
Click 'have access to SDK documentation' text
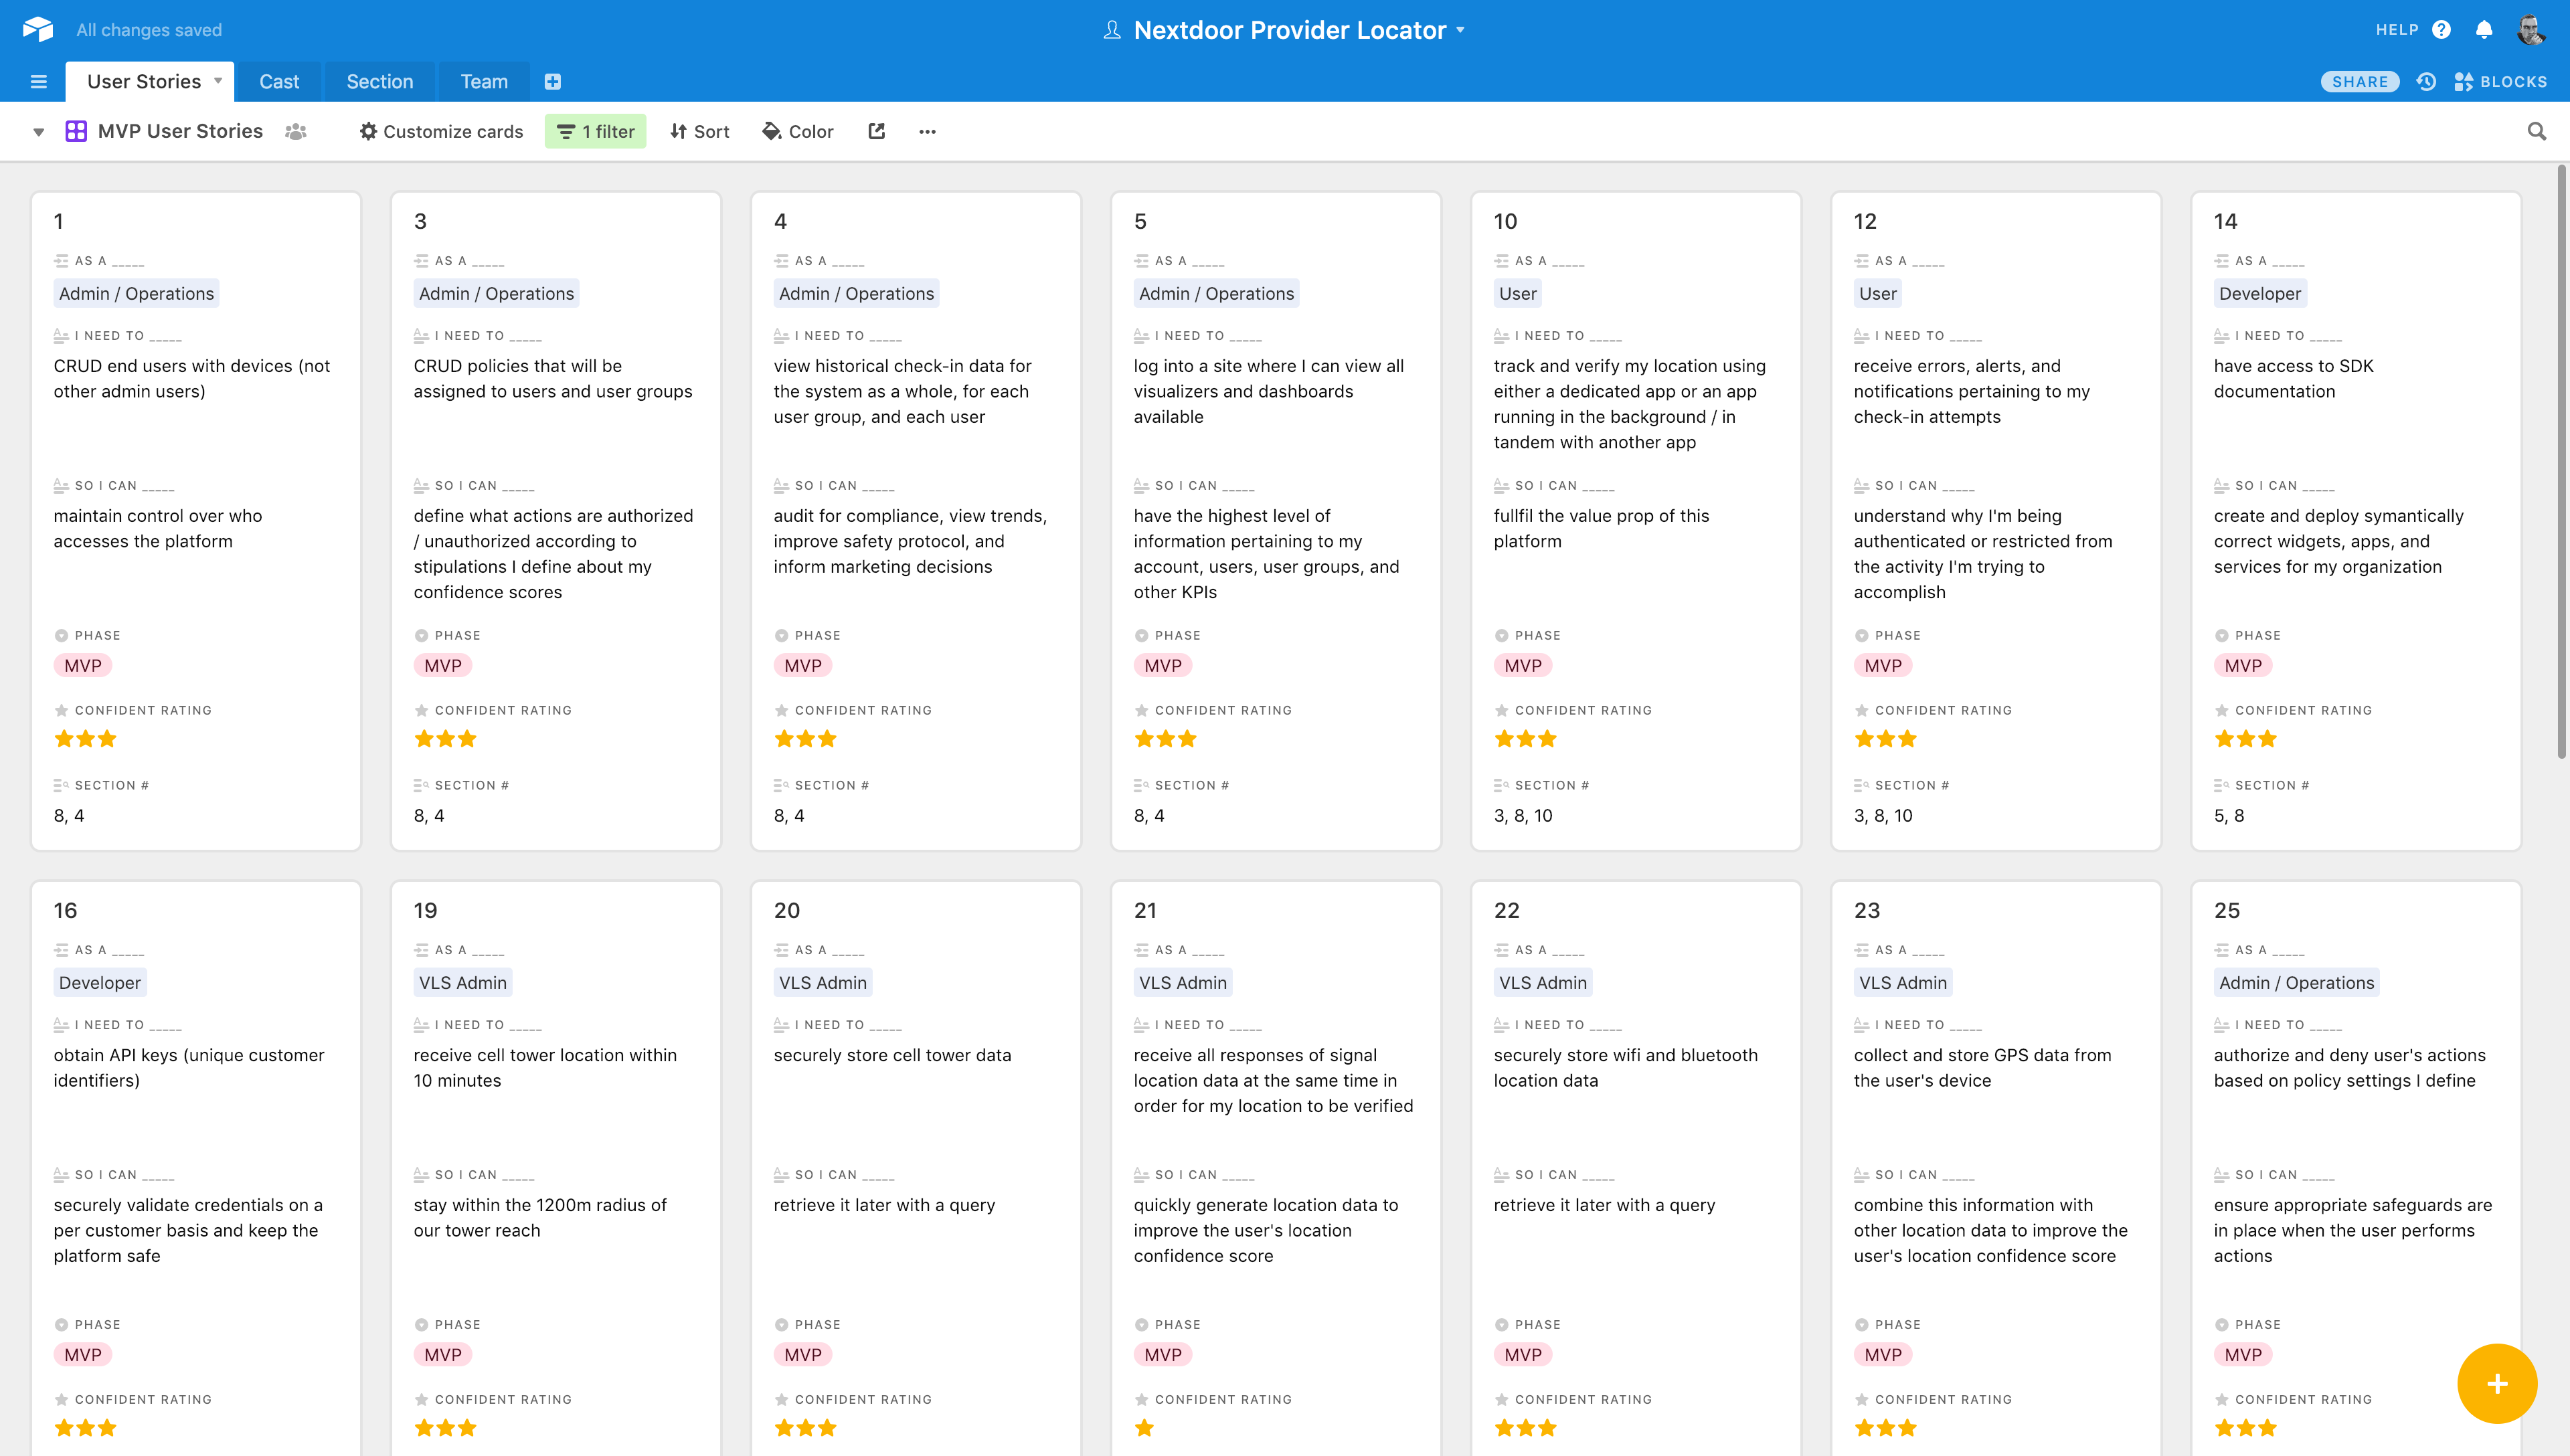[x=2293, y=378]
